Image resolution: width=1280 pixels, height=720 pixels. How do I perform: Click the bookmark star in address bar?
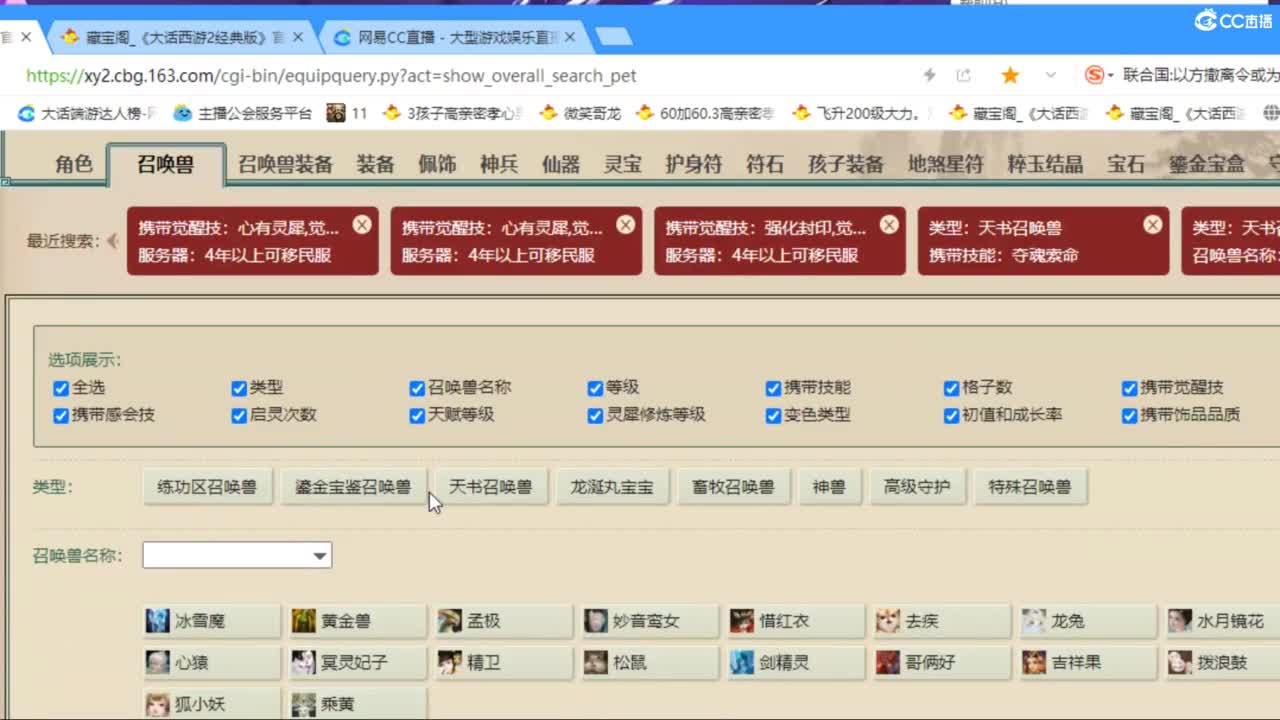[x=1010, y=75]
